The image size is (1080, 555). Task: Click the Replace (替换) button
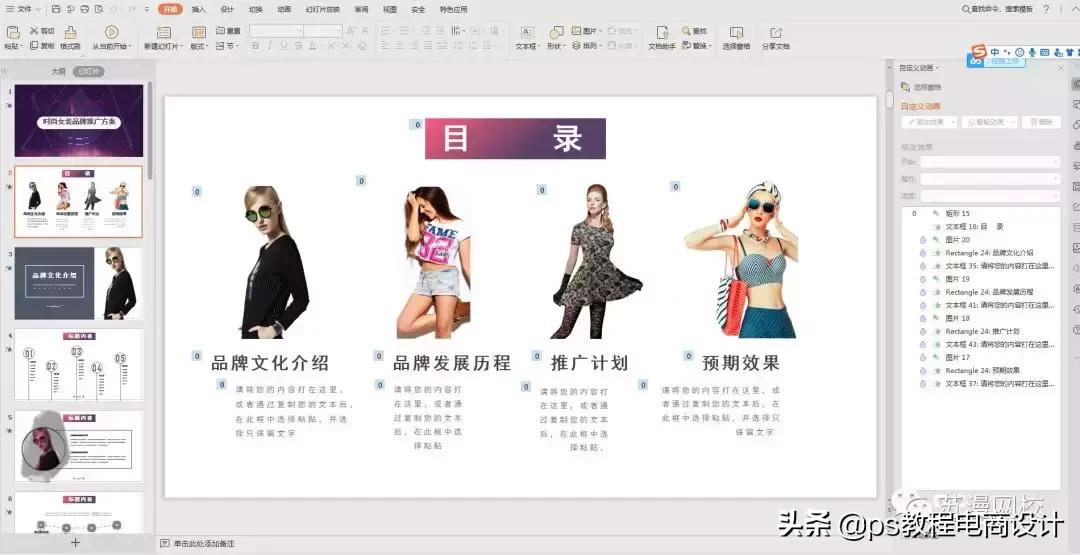pyautogui.click(x=695, y=46)
